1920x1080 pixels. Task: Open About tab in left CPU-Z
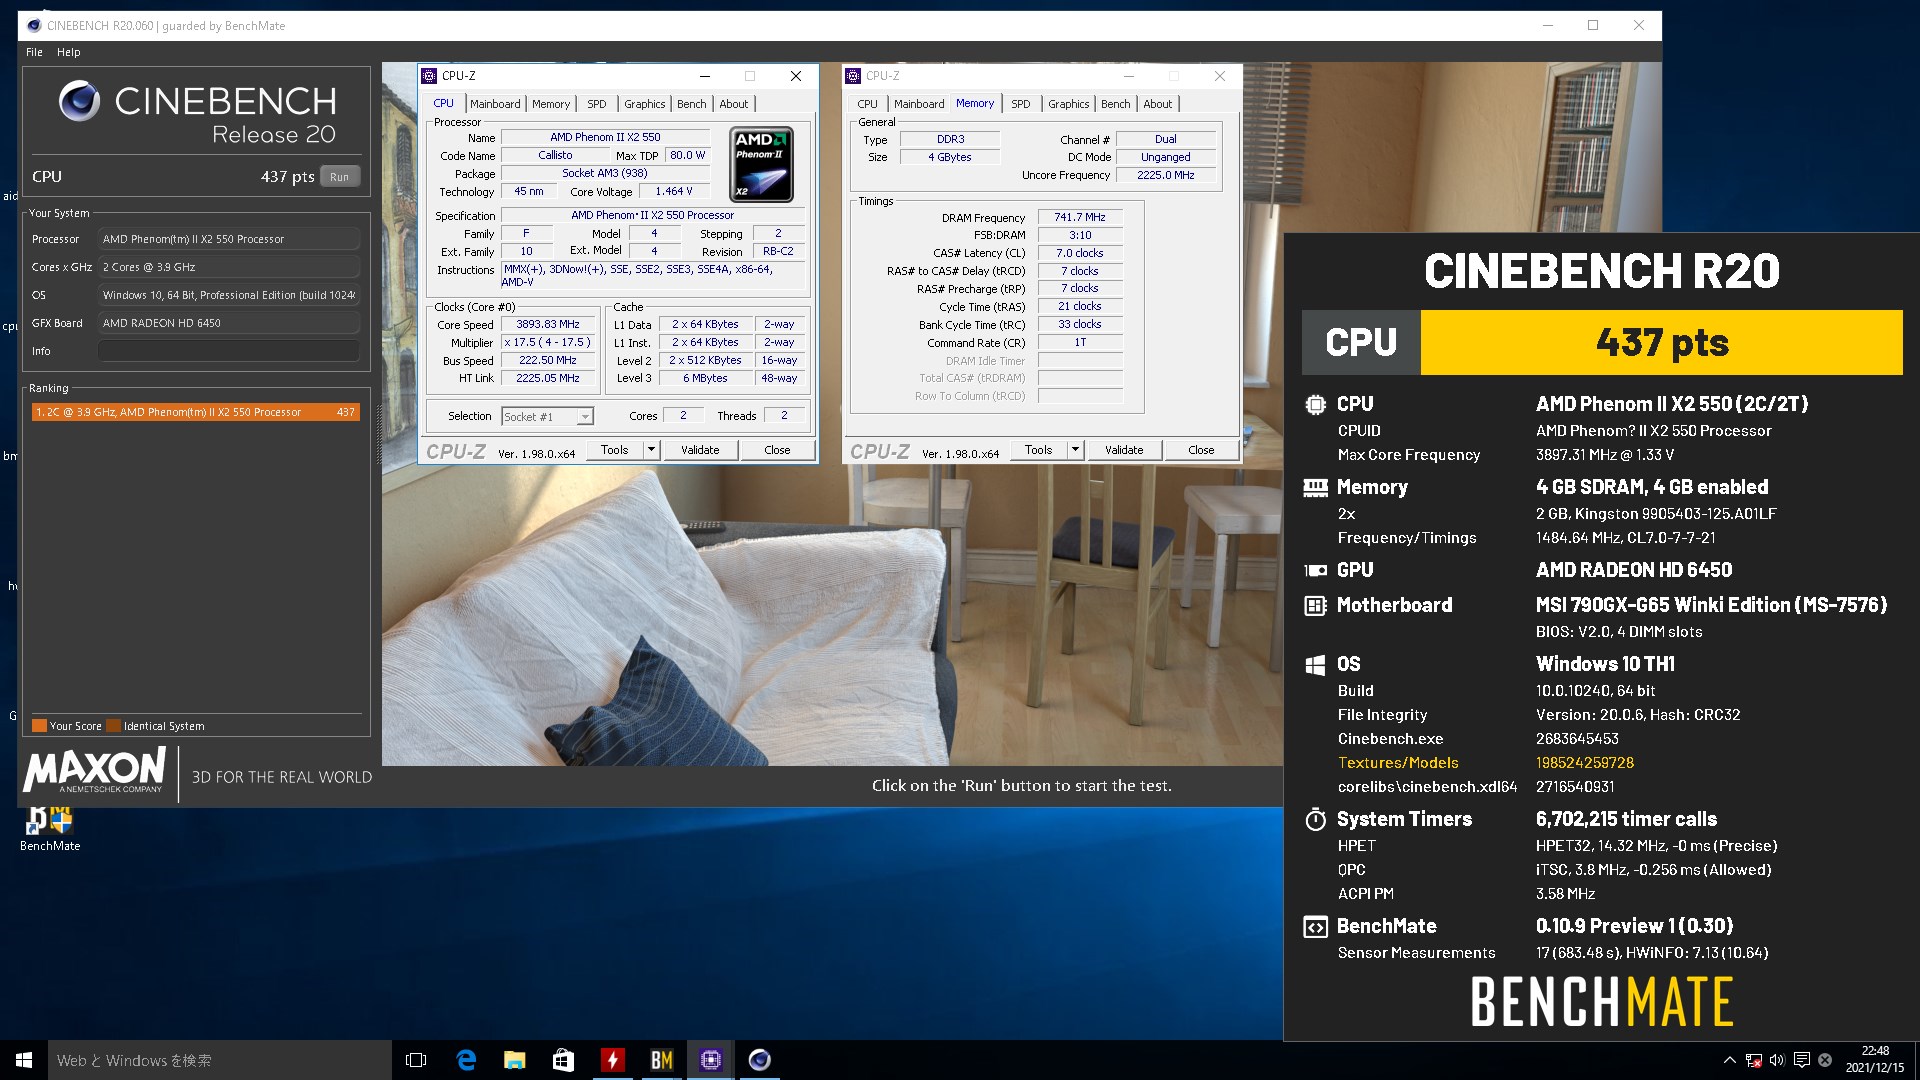coord(734,104)
